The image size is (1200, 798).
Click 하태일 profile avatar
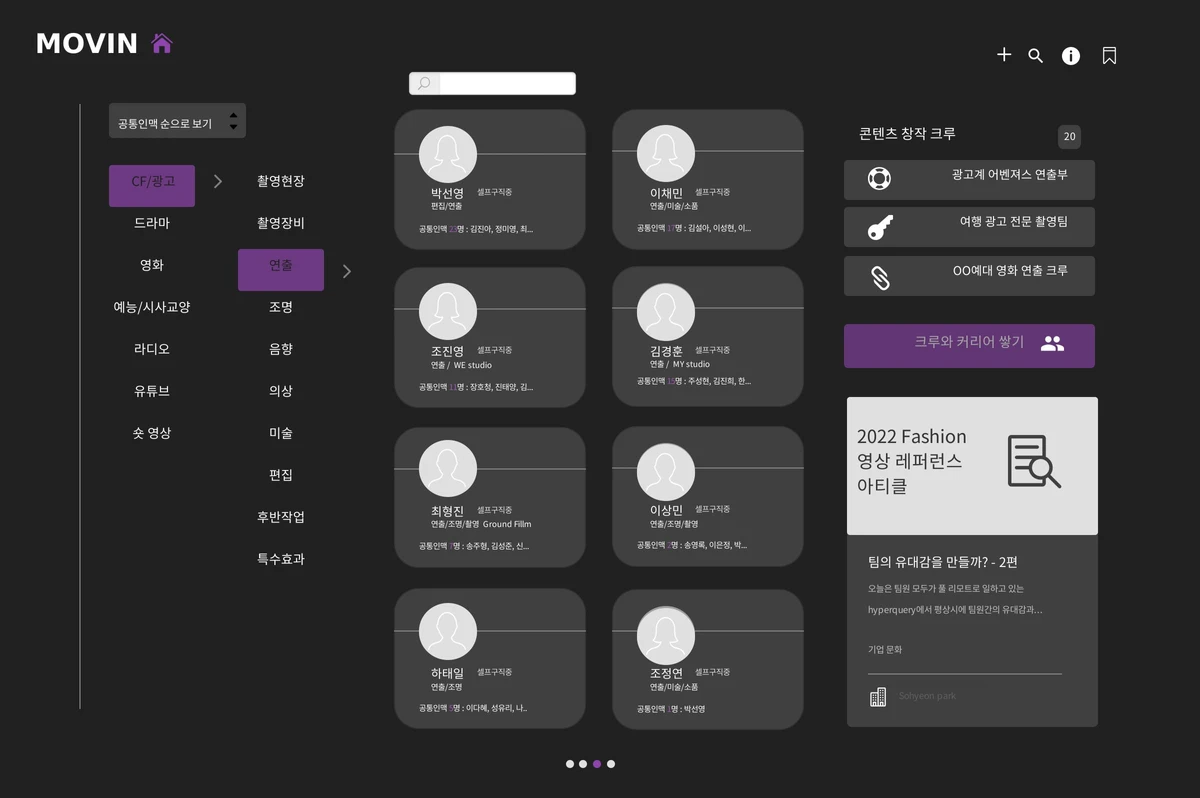(448, 632)
